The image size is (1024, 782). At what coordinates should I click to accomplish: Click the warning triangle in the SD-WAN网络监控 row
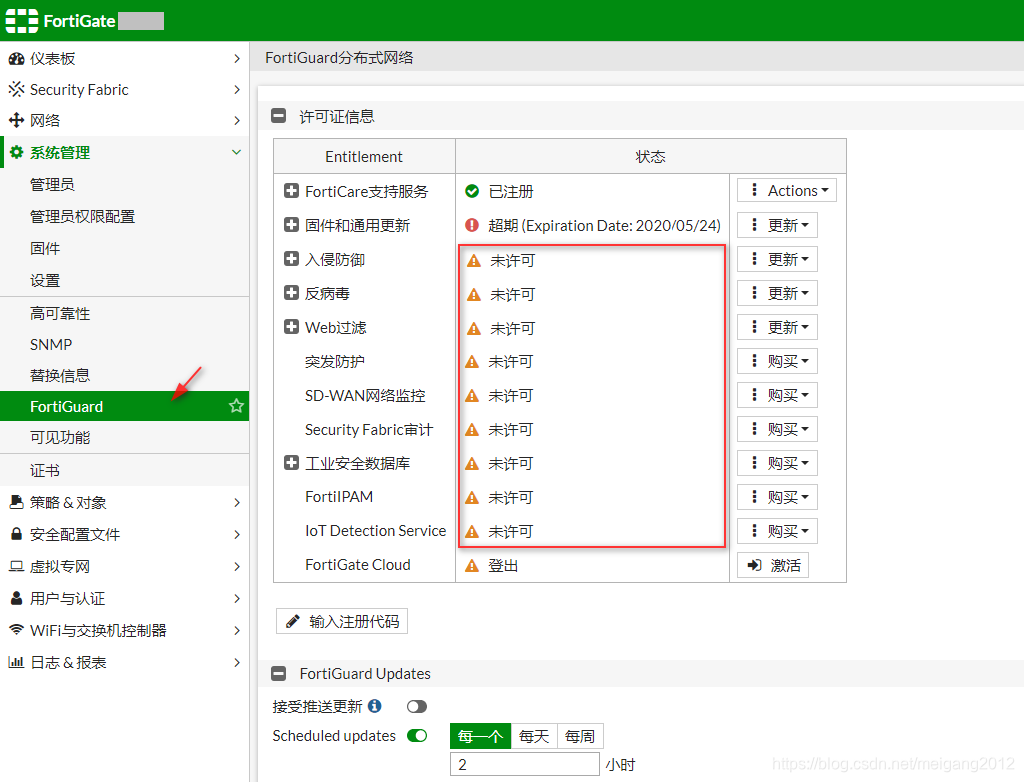(472, 396)
